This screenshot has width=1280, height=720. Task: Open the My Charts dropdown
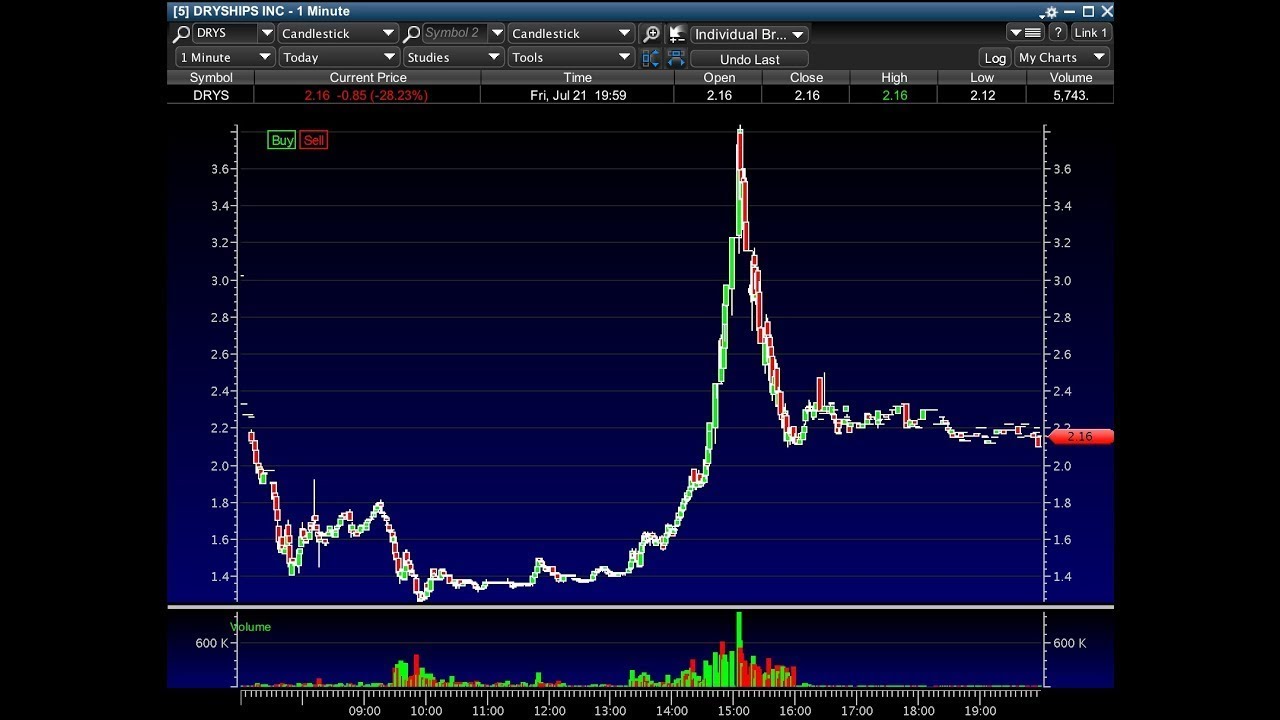(1062, 57)
